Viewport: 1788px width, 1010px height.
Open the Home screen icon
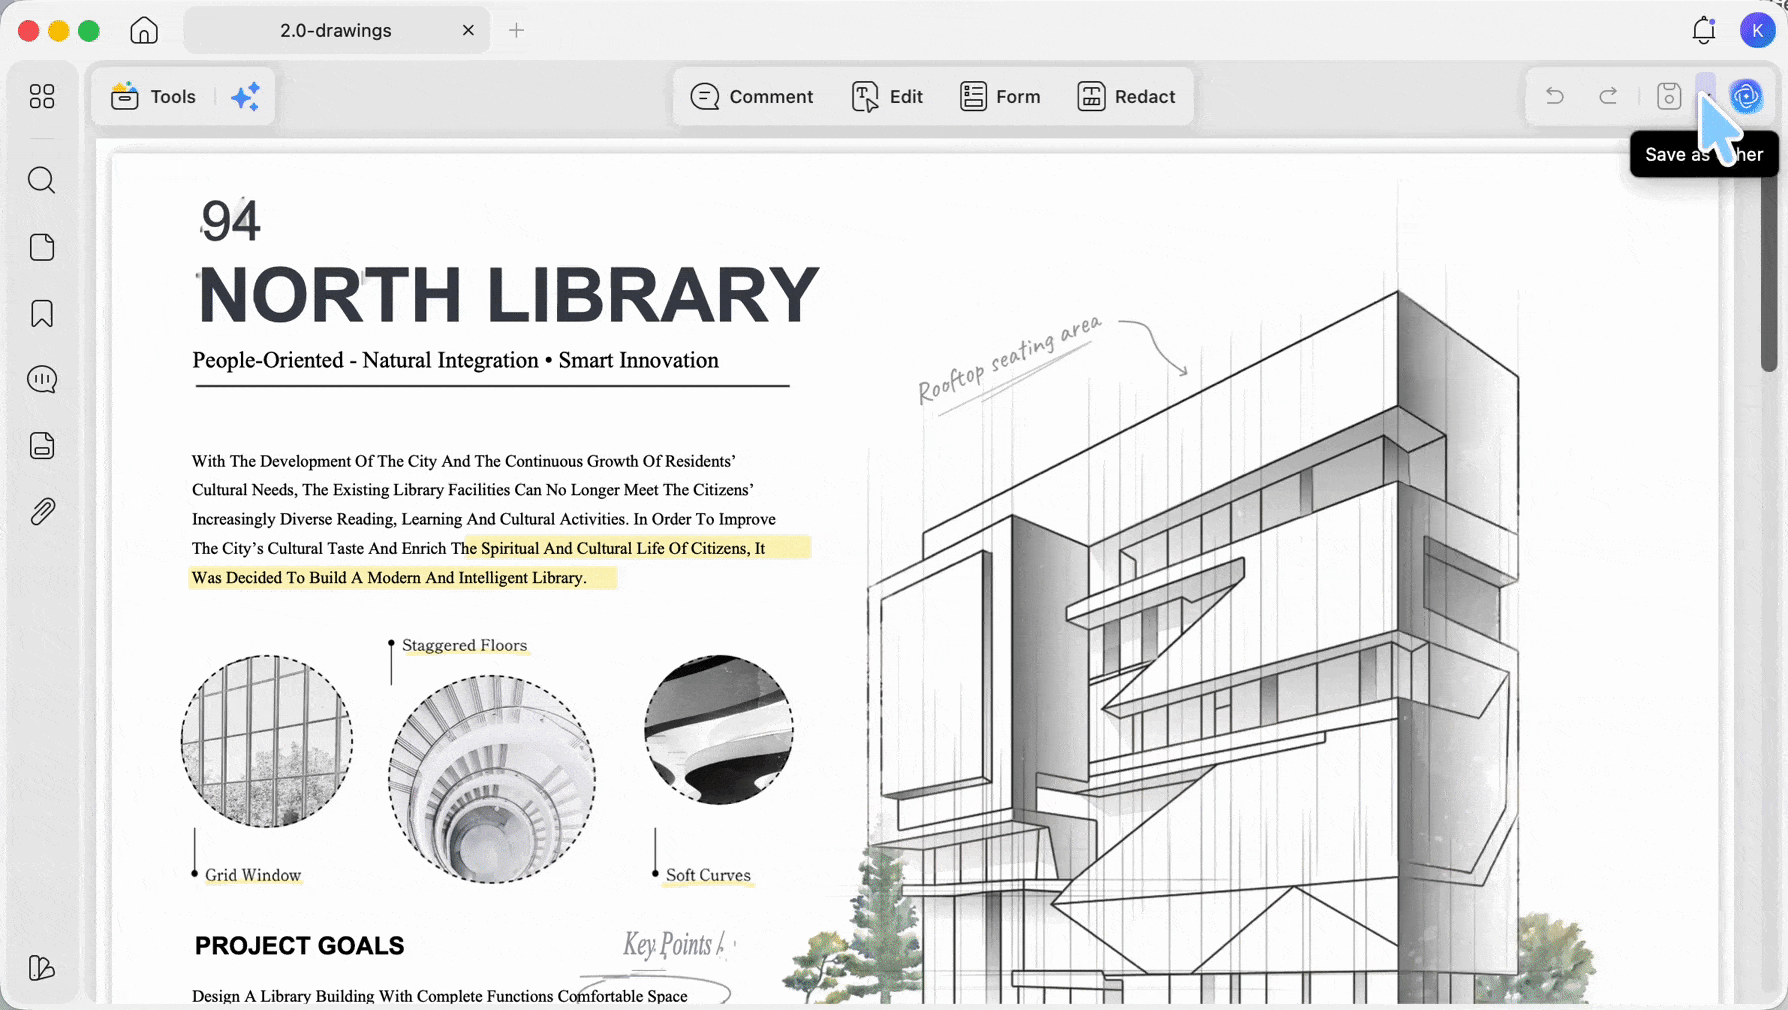144,30
